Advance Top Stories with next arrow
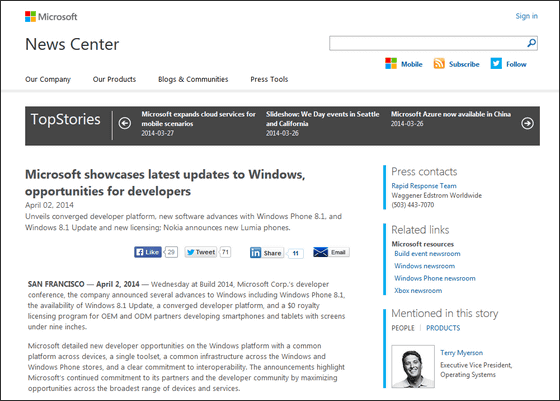This screenshot has height=401, width=560. pyautogui.click(x=527, y=123)
